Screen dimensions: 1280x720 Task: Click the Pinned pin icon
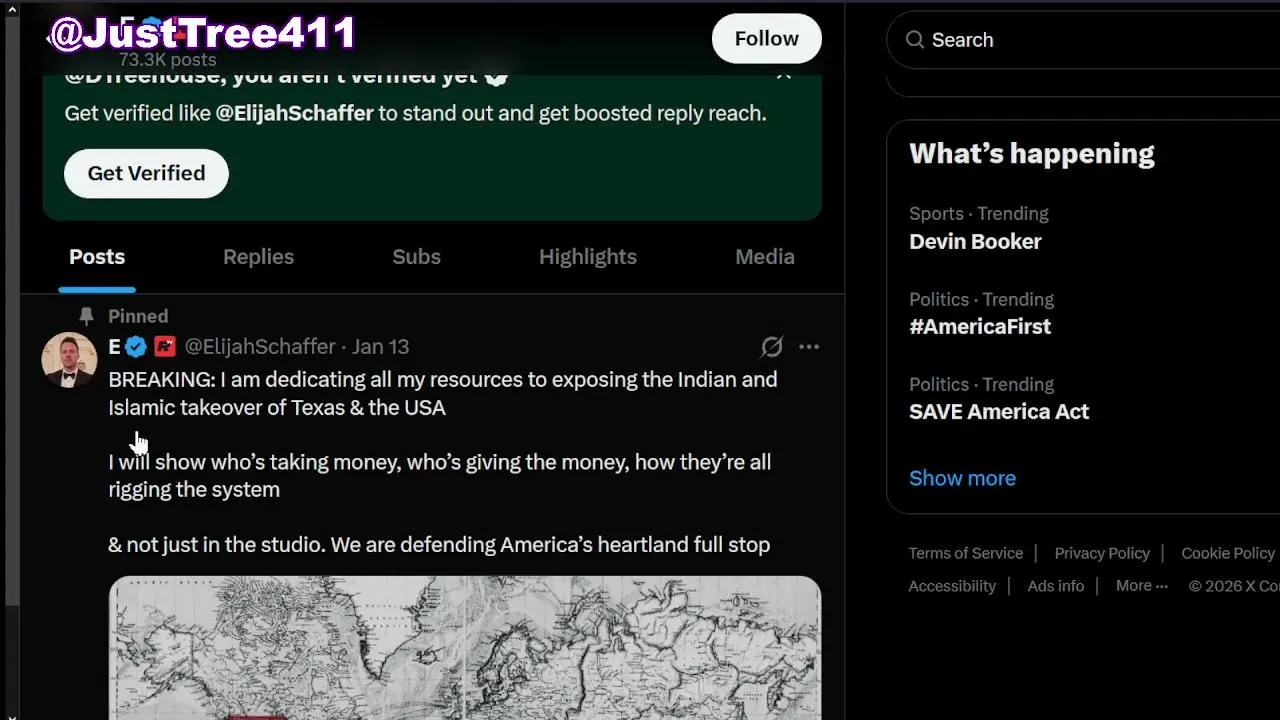(x=86, y=316)
